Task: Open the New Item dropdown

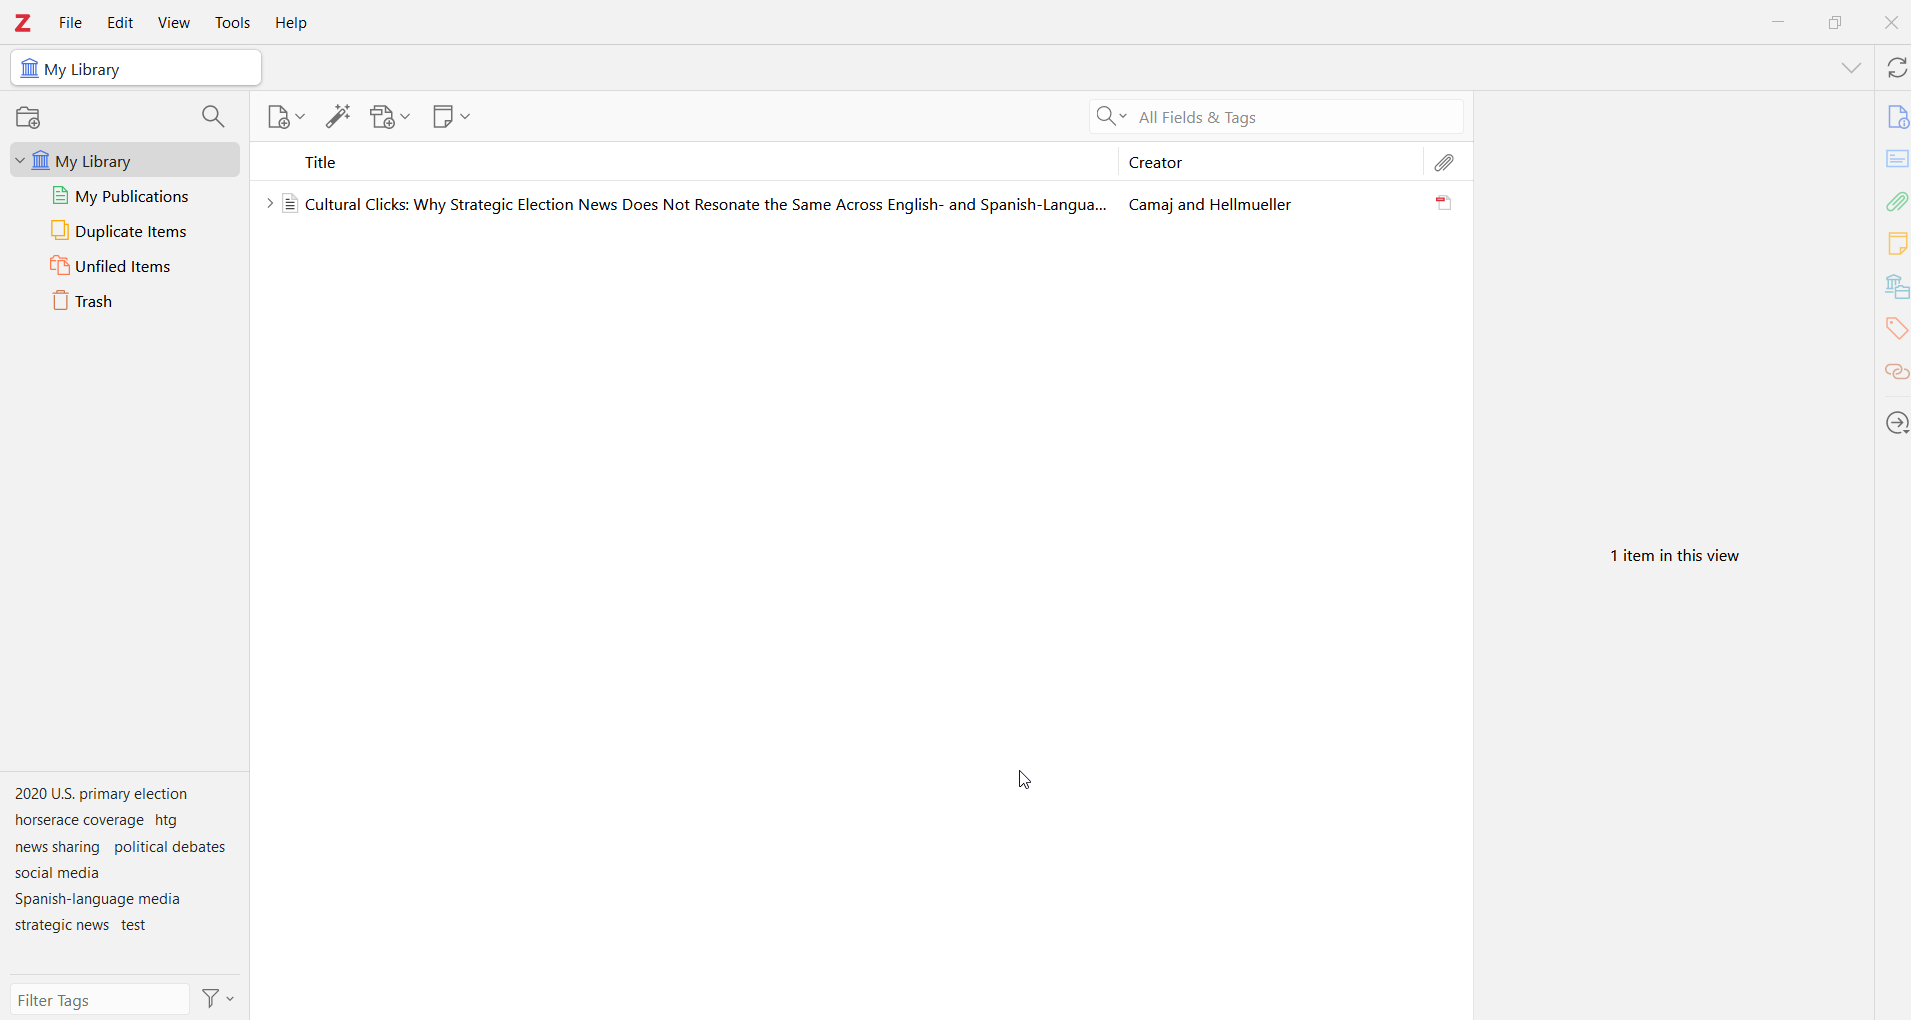Action: 286,118
